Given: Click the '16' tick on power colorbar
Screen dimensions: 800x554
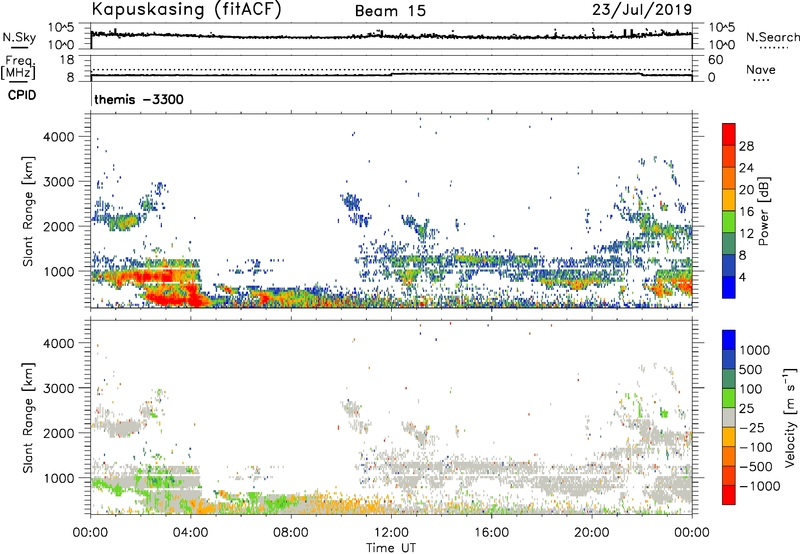Looking at the screenshot, I should (x=746, y=211).
